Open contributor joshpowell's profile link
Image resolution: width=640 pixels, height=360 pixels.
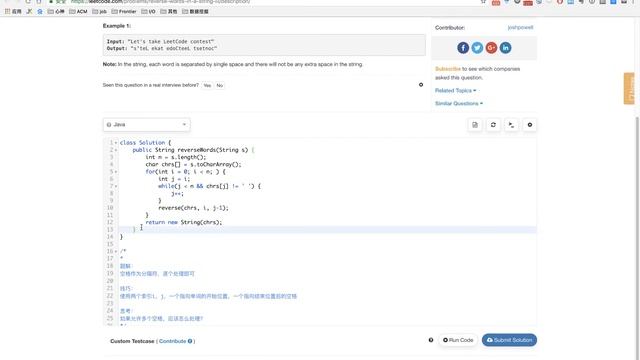point(520,27)
